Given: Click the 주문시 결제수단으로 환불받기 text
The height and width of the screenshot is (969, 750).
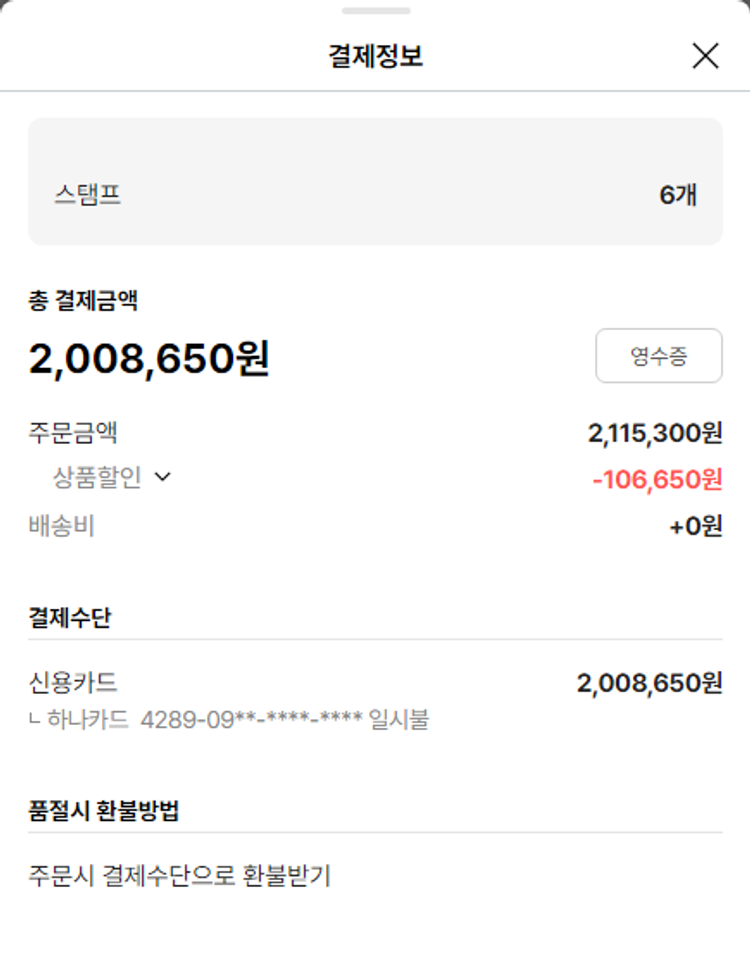Looking at the screenshot, I should [x=179, y=877].
